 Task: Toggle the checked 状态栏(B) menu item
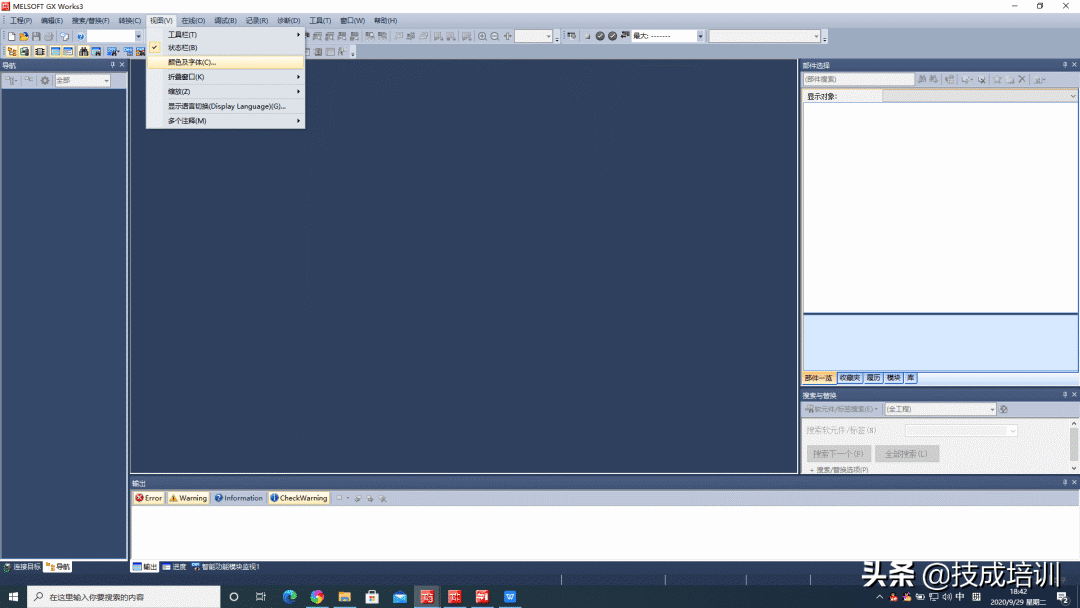click(x=225, y=48)
